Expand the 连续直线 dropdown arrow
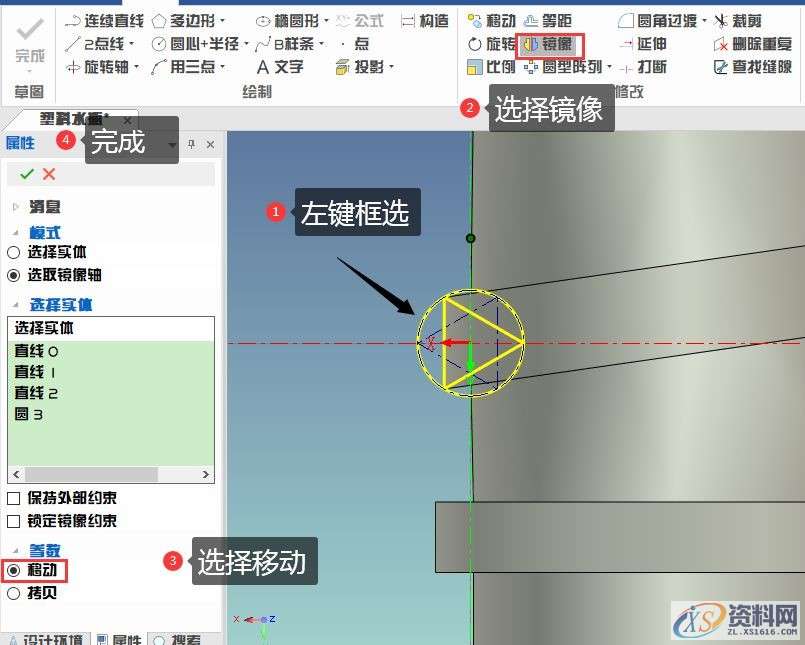The width and height of the screenshot is (805, 645). click(x=148, y=18)
